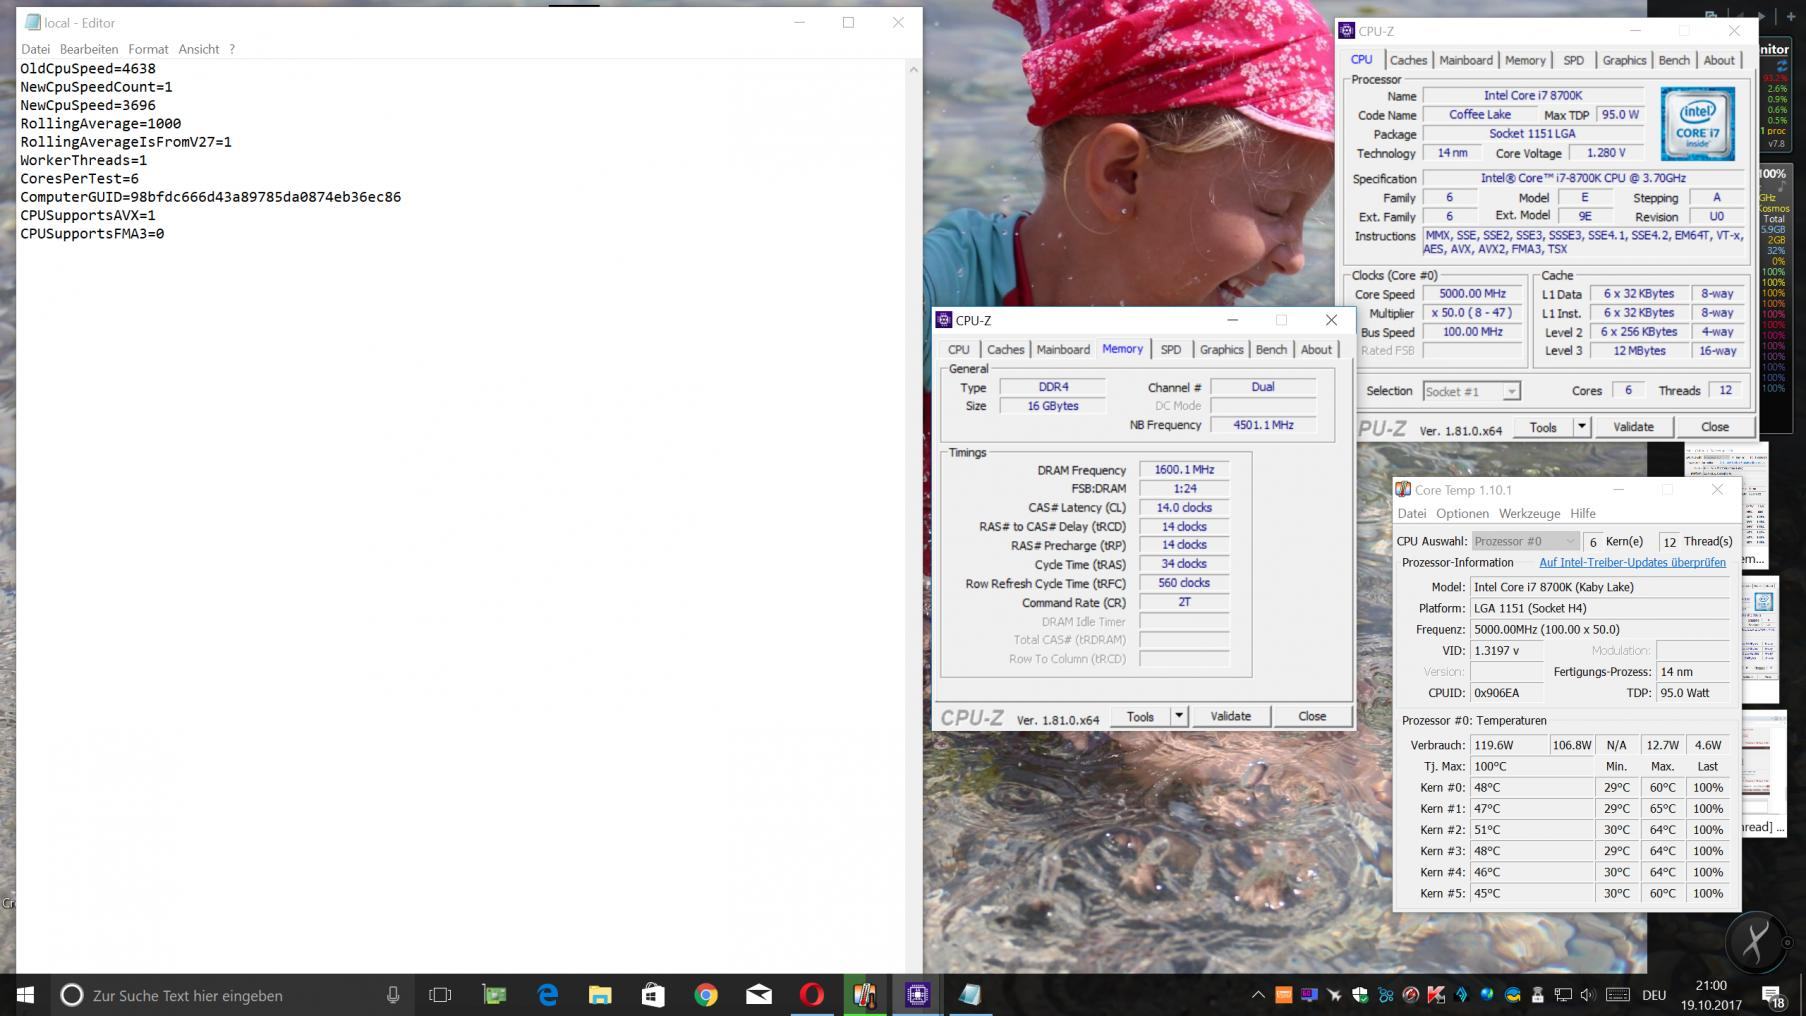Open the Datei menu in Editor
The width and height of the screenshot is (1806, 1016).
(35, 49)
